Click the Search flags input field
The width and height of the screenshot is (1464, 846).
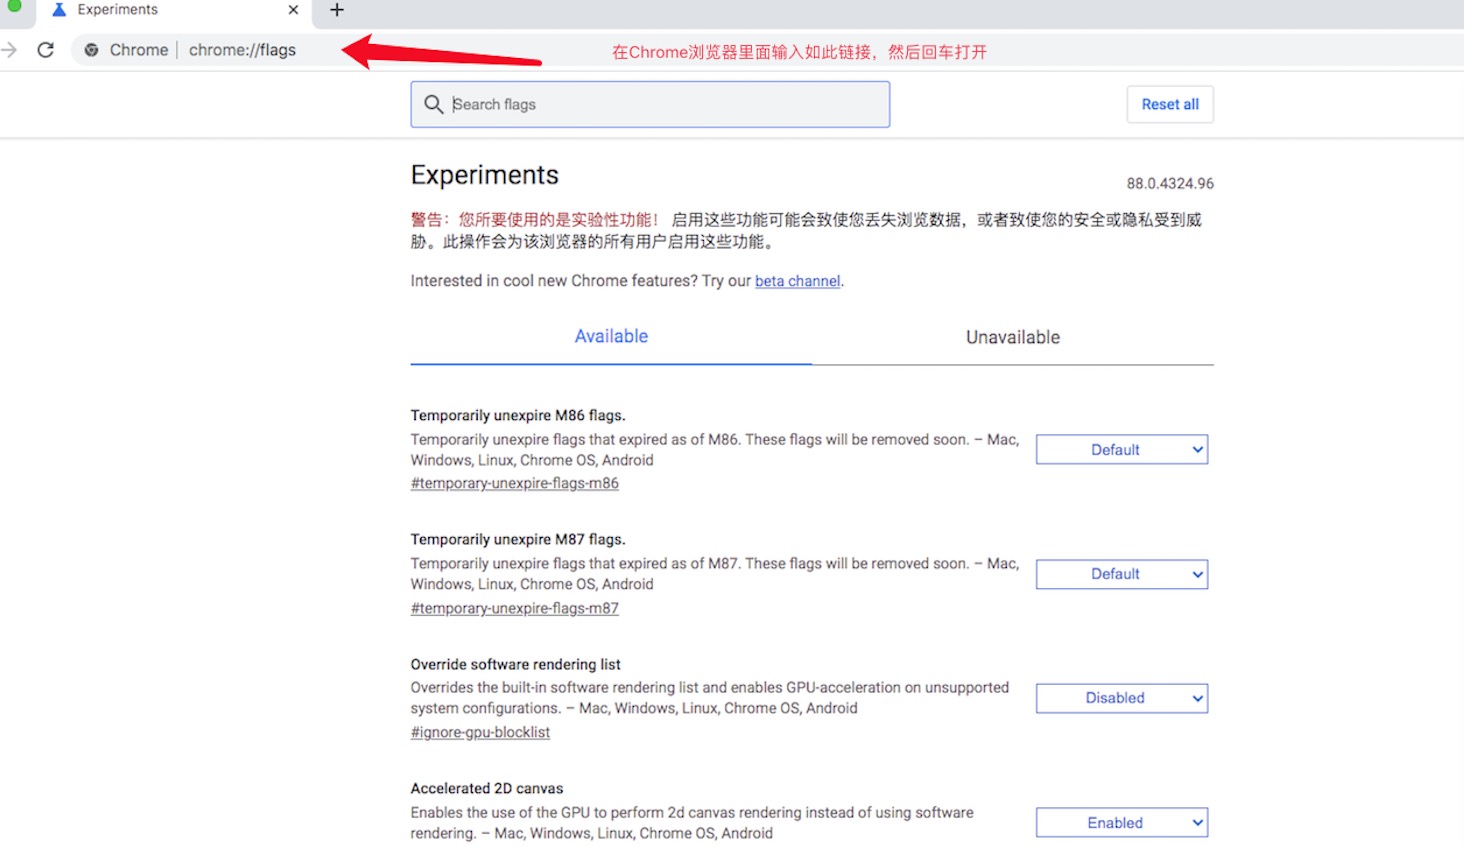point(650,104)
